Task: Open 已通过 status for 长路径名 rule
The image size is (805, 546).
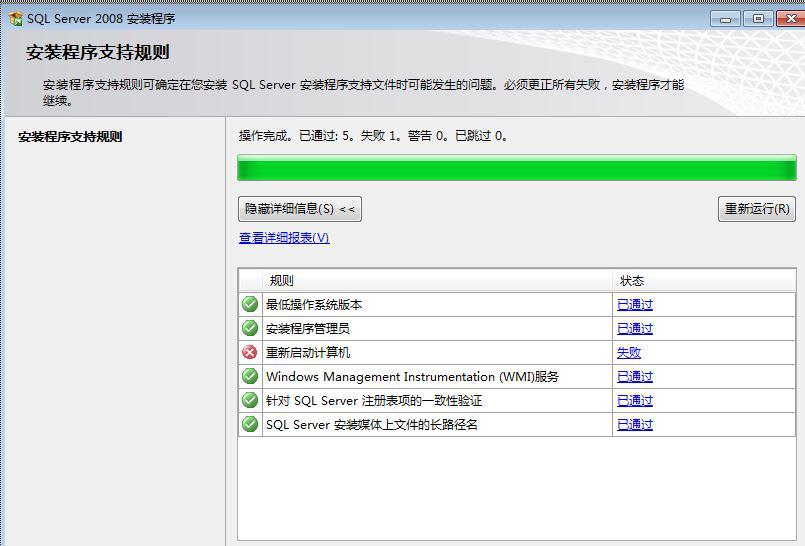Action: click(635, 424)
